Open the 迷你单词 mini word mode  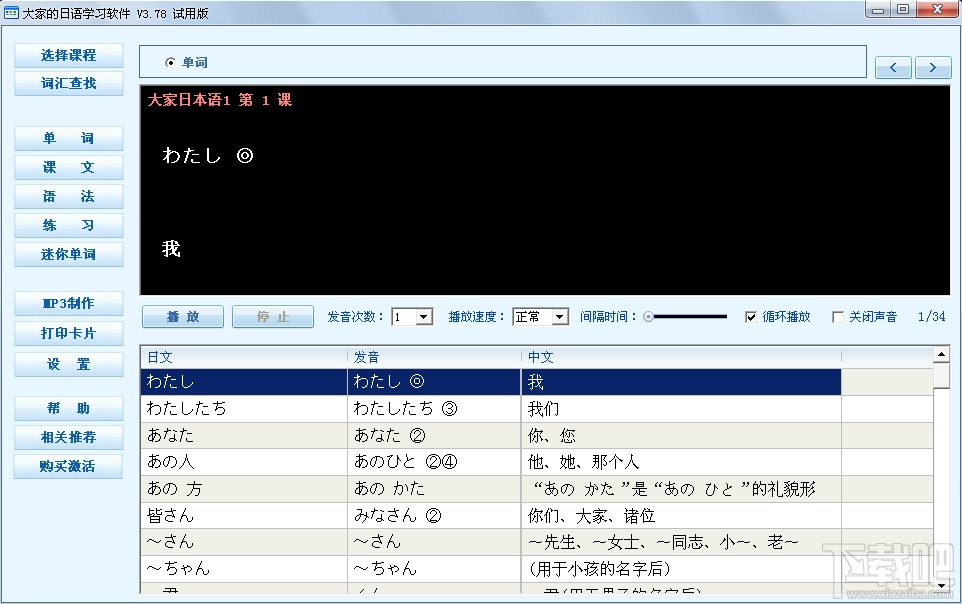tap(69, 254)
